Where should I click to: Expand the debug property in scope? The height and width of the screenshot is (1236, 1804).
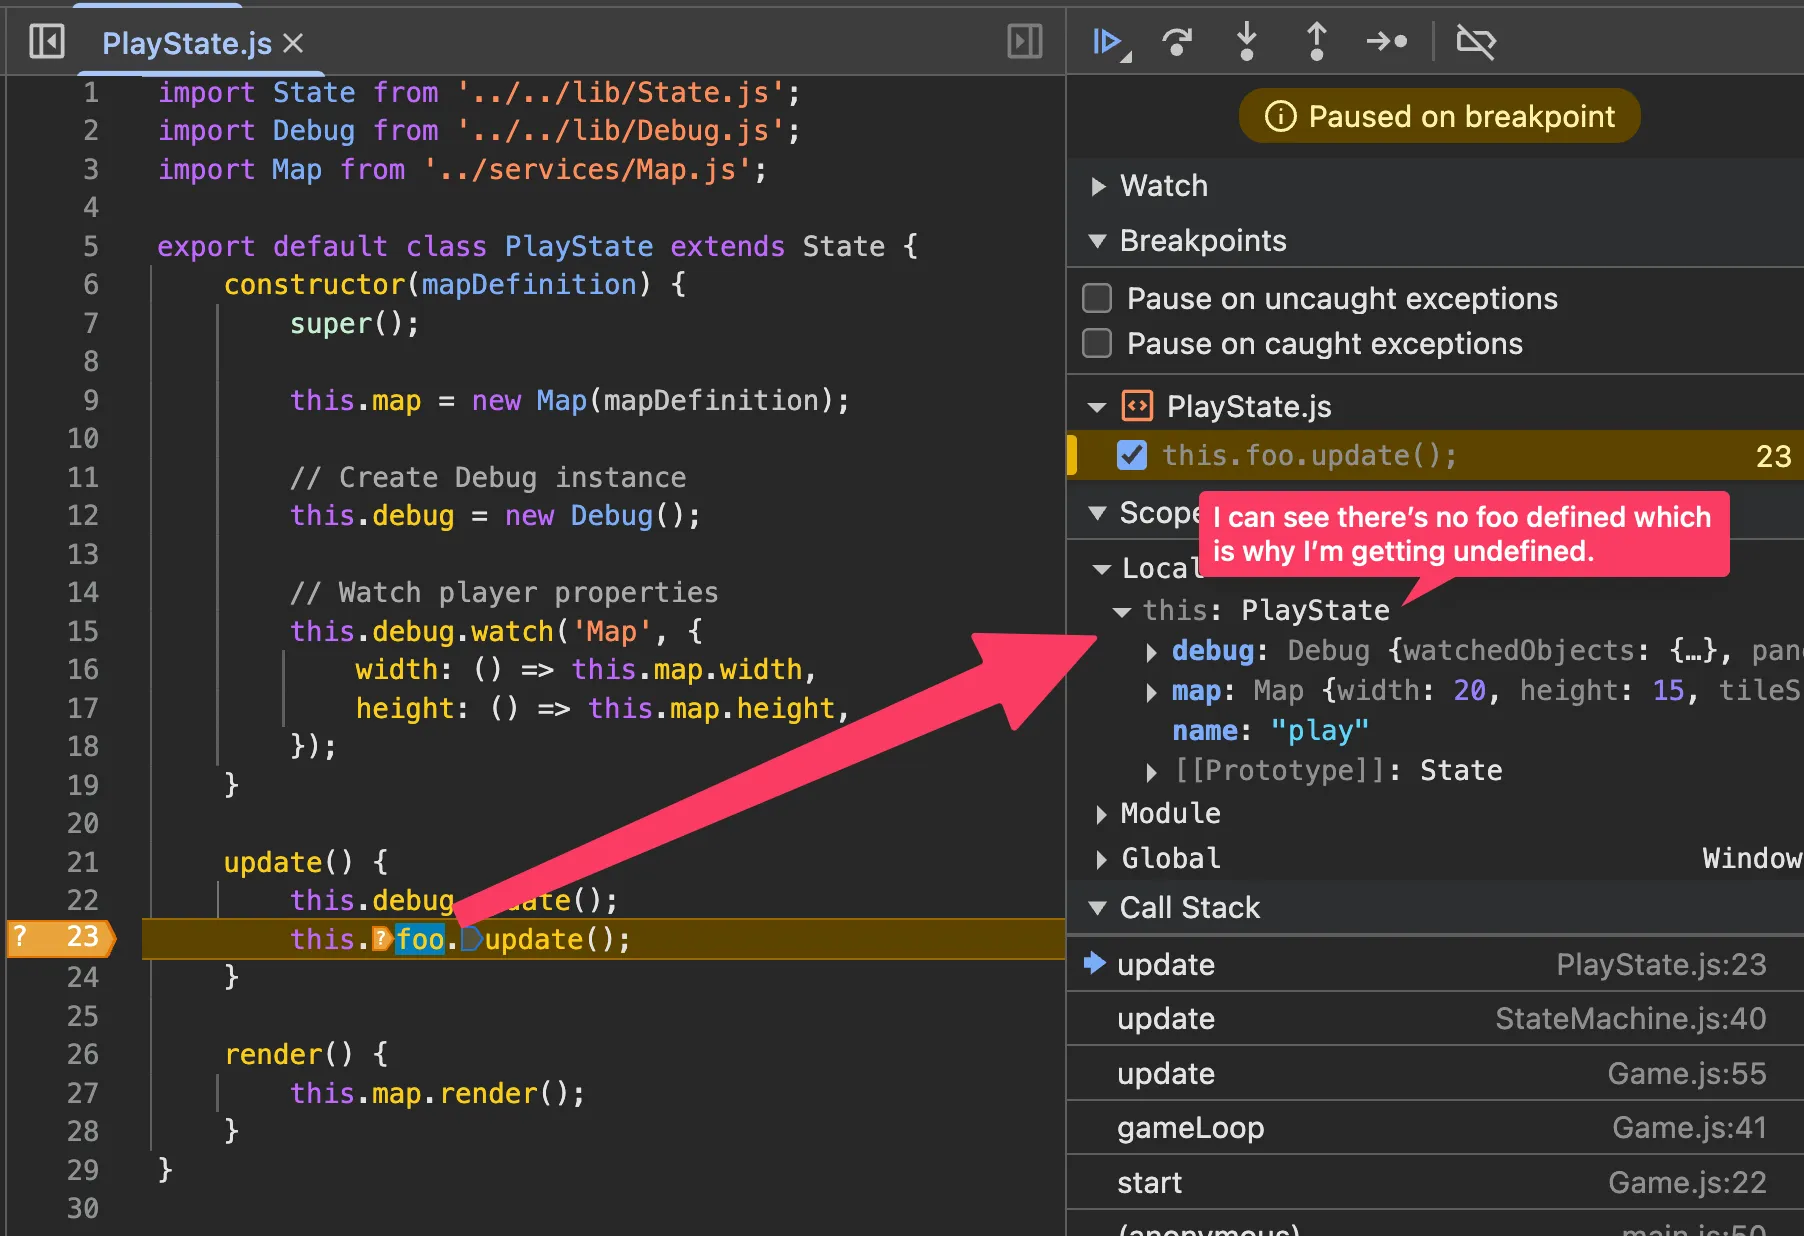1151,652
